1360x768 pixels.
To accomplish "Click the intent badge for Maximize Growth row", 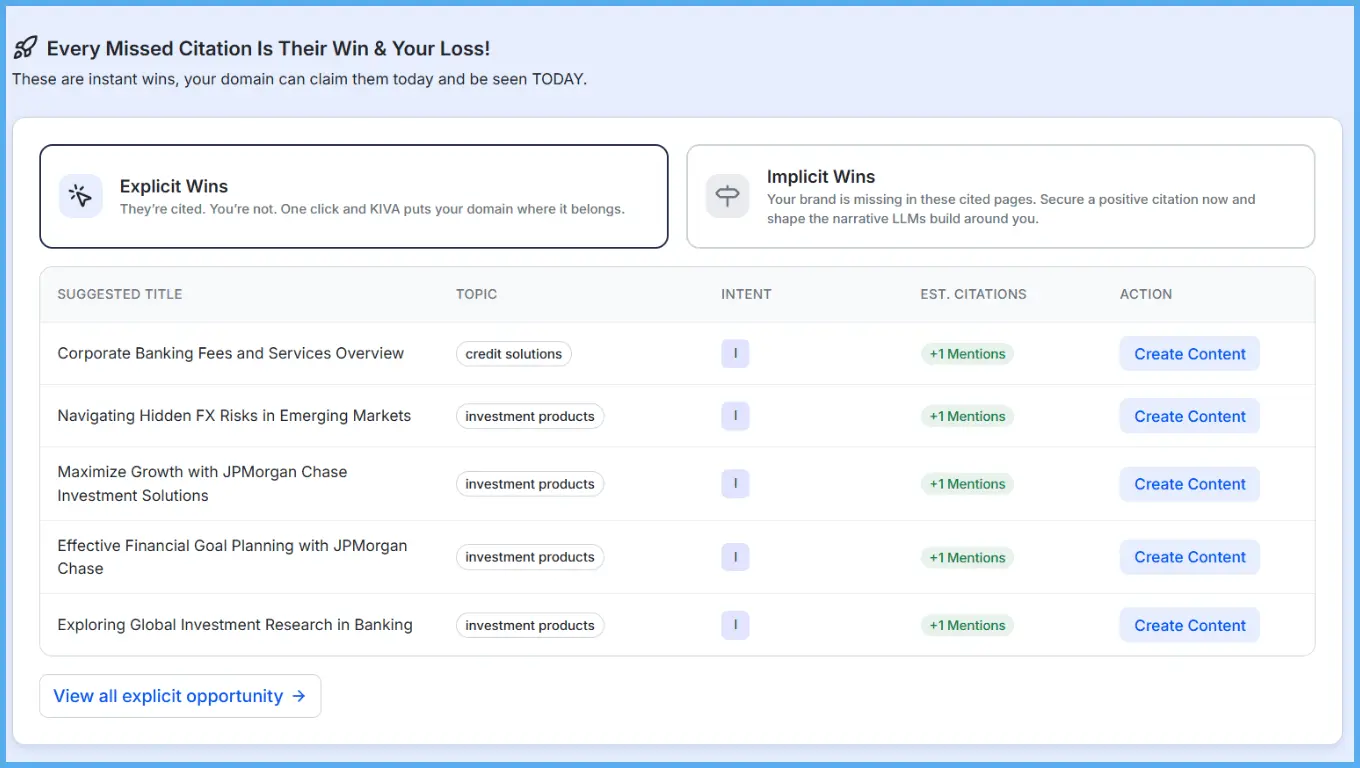I will point(735,483).
